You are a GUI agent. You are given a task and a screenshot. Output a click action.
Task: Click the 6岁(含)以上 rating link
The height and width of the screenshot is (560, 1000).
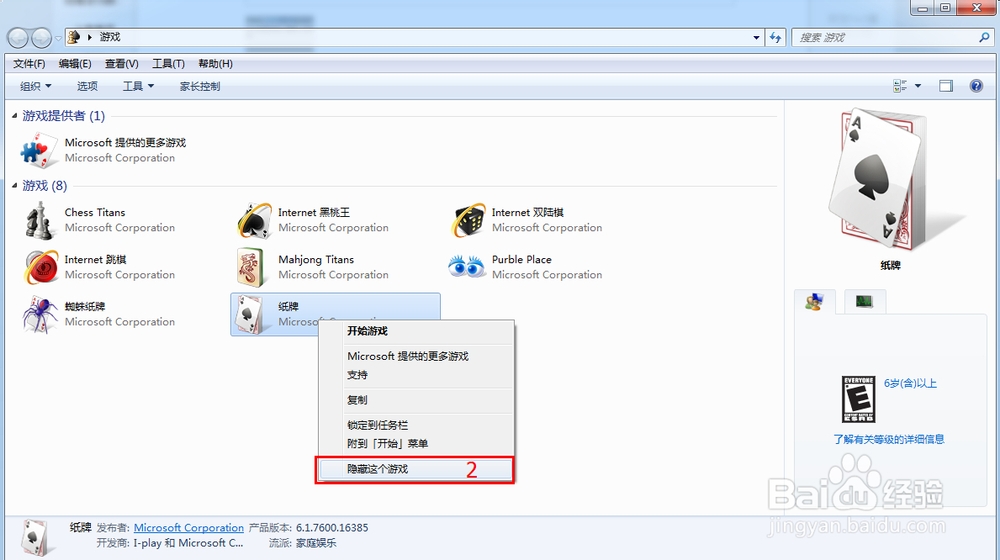pos(910,383)
